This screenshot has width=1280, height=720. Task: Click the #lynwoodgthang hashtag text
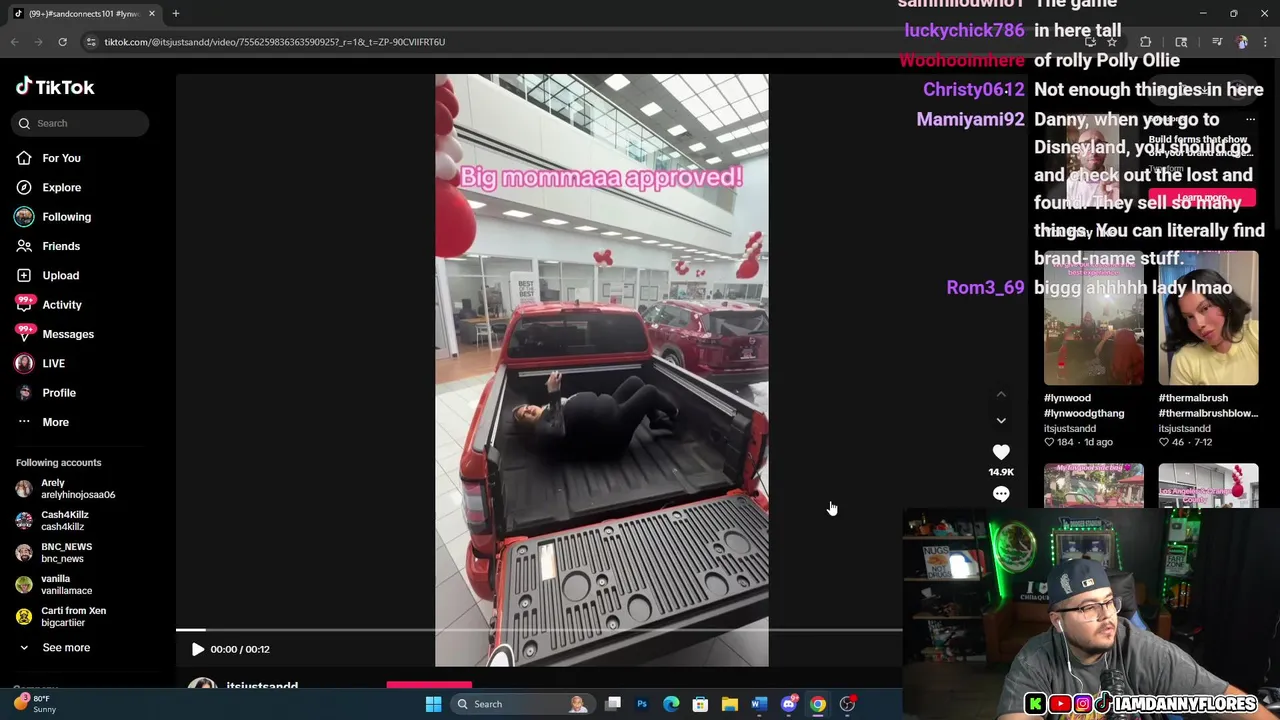(x=1084, y=413)
